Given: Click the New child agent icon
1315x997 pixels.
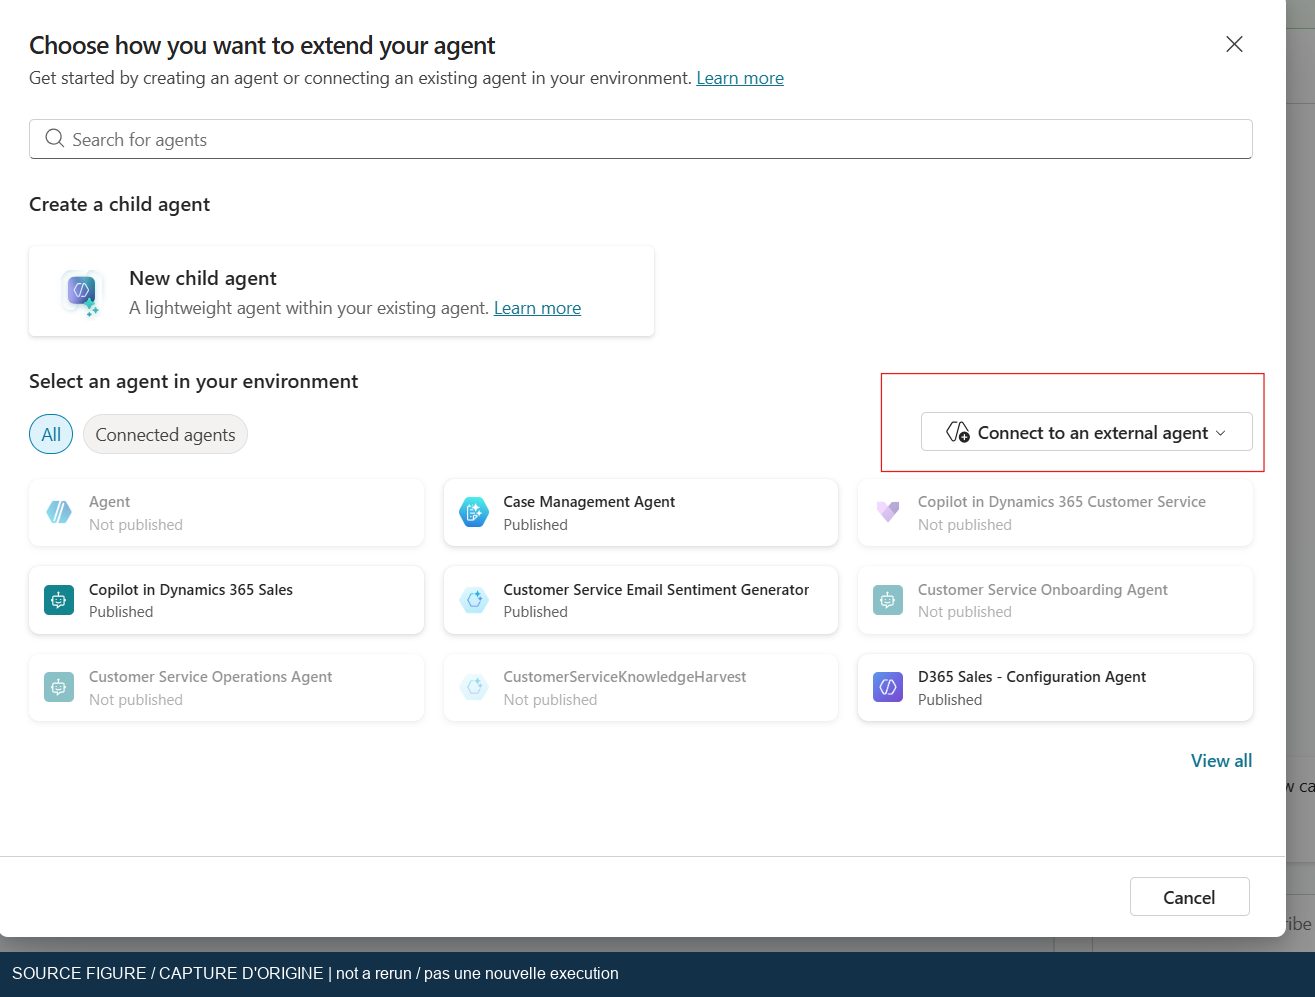Looking at the screenshot, I should click(x=82, y=292).
